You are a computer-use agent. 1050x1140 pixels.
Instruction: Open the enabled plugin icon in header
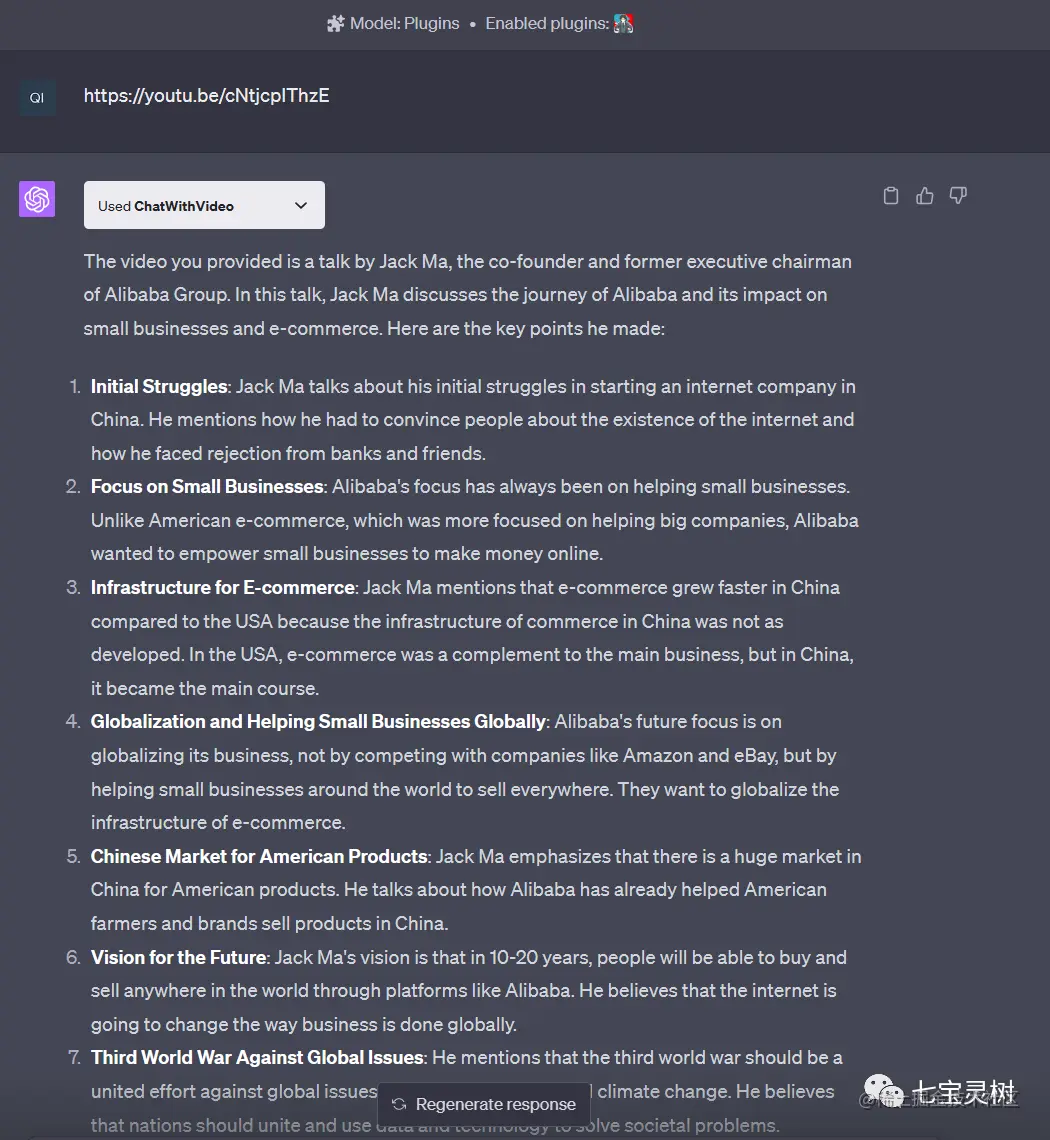coord(624,23)
